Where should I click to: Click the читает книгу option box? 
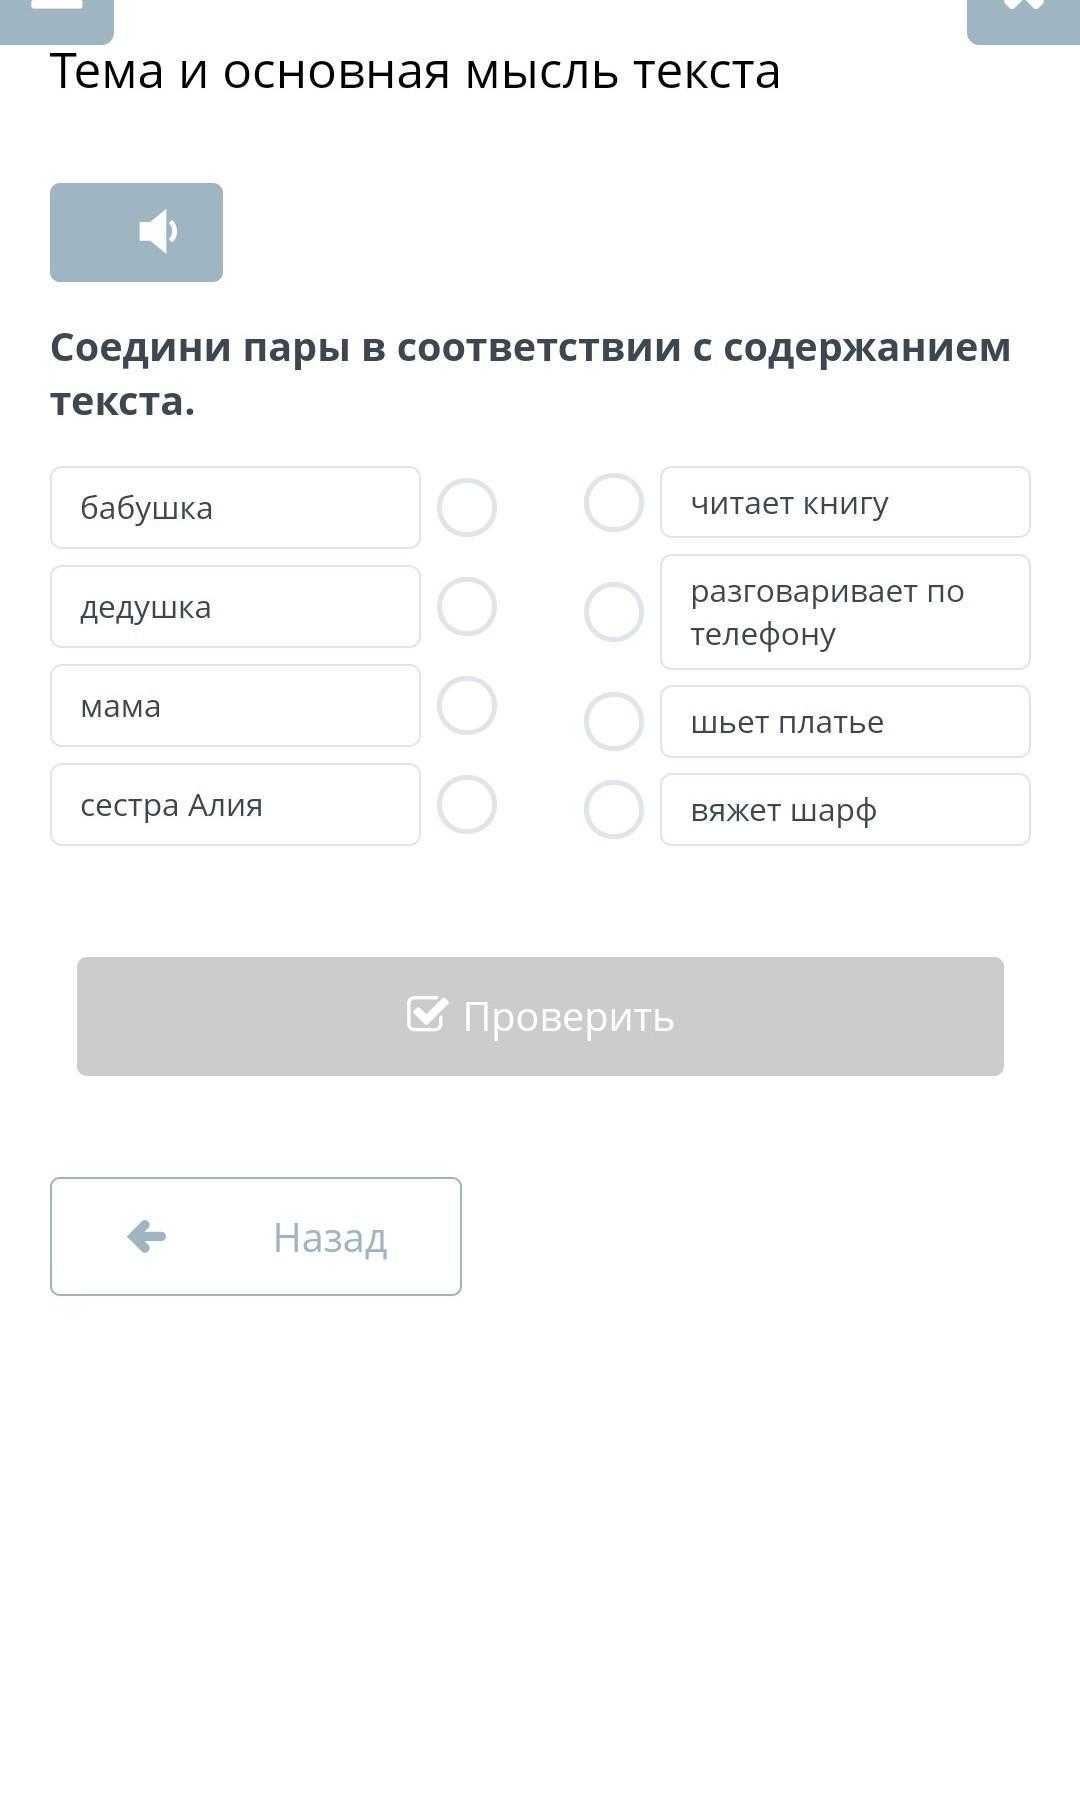coord(845,502)
